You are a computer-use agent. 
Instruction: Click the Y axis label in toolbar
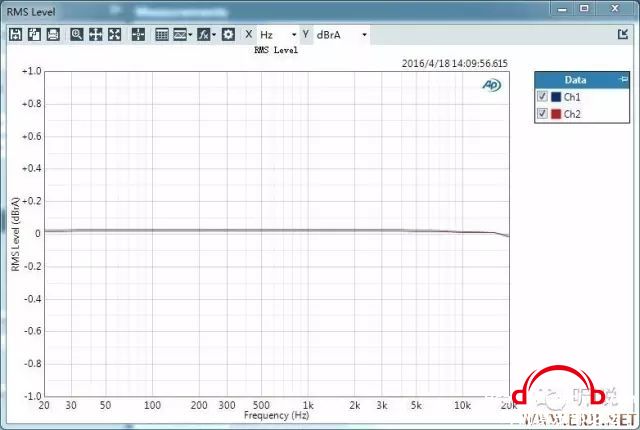click(306, 34)
